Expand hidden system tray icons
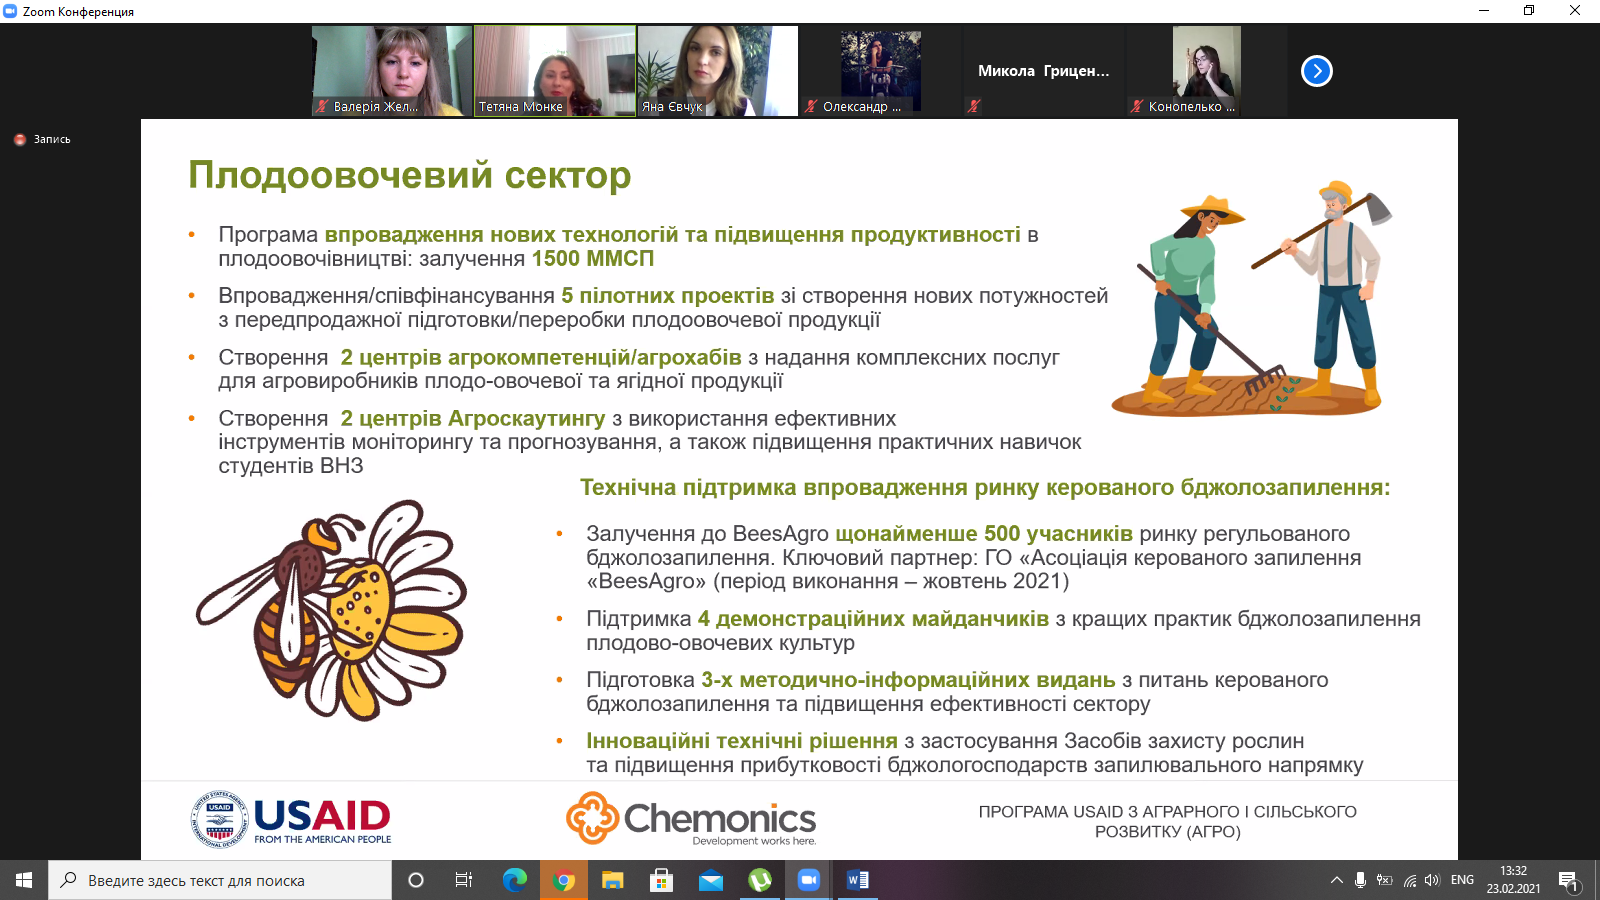This screenshot has height=900, width=1600. [1337, 880]
